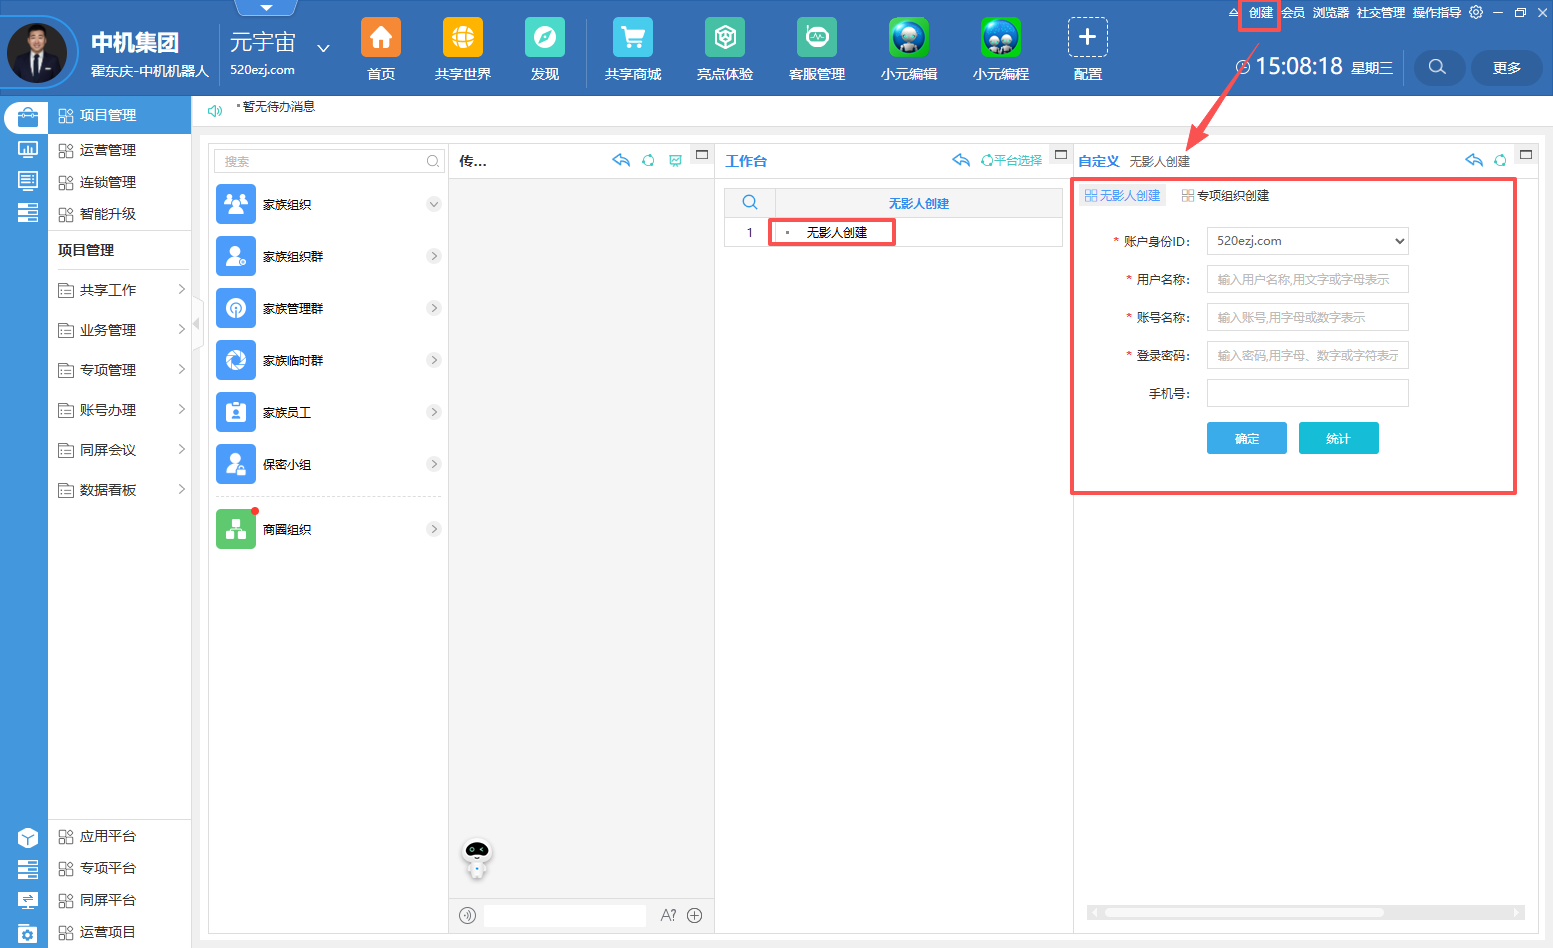The height and width of the screenshot is (948, 1553).
Task: Open the 元宇宙 dropdown arrow
Action: coord(323,48)
